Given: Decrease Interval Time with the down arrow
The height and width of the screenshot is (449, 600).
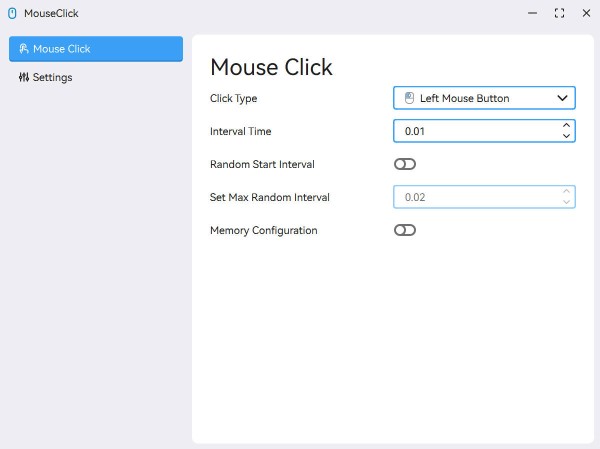Looking at the screenshot, I should coord(566,136).
